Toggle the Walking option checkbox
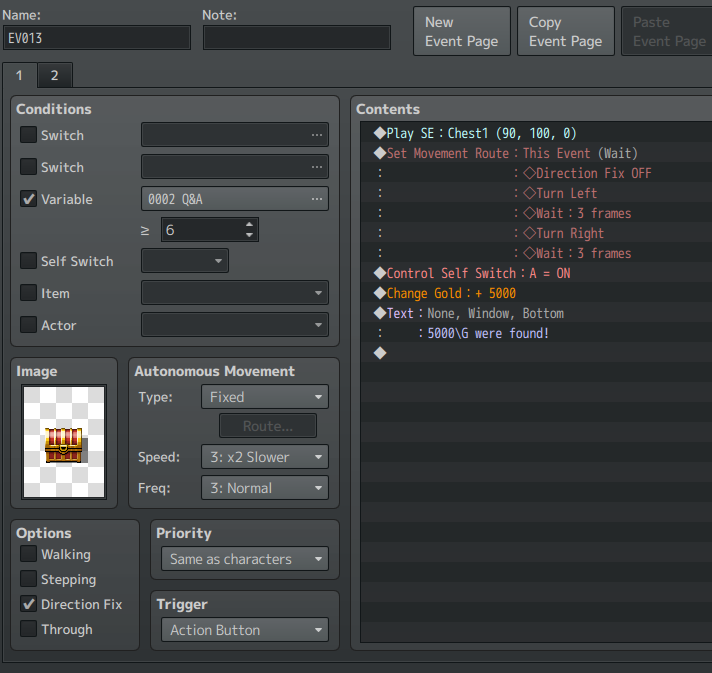This screenshot has height=673, width=712. click(x=28, y=554)
